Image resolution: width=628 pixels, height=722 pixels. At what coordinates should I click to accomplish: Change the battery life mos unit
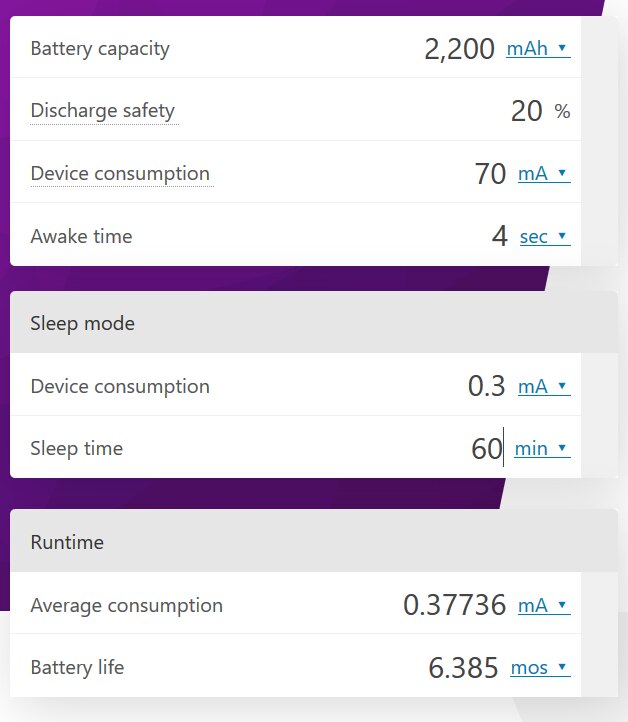coord(540,667)
